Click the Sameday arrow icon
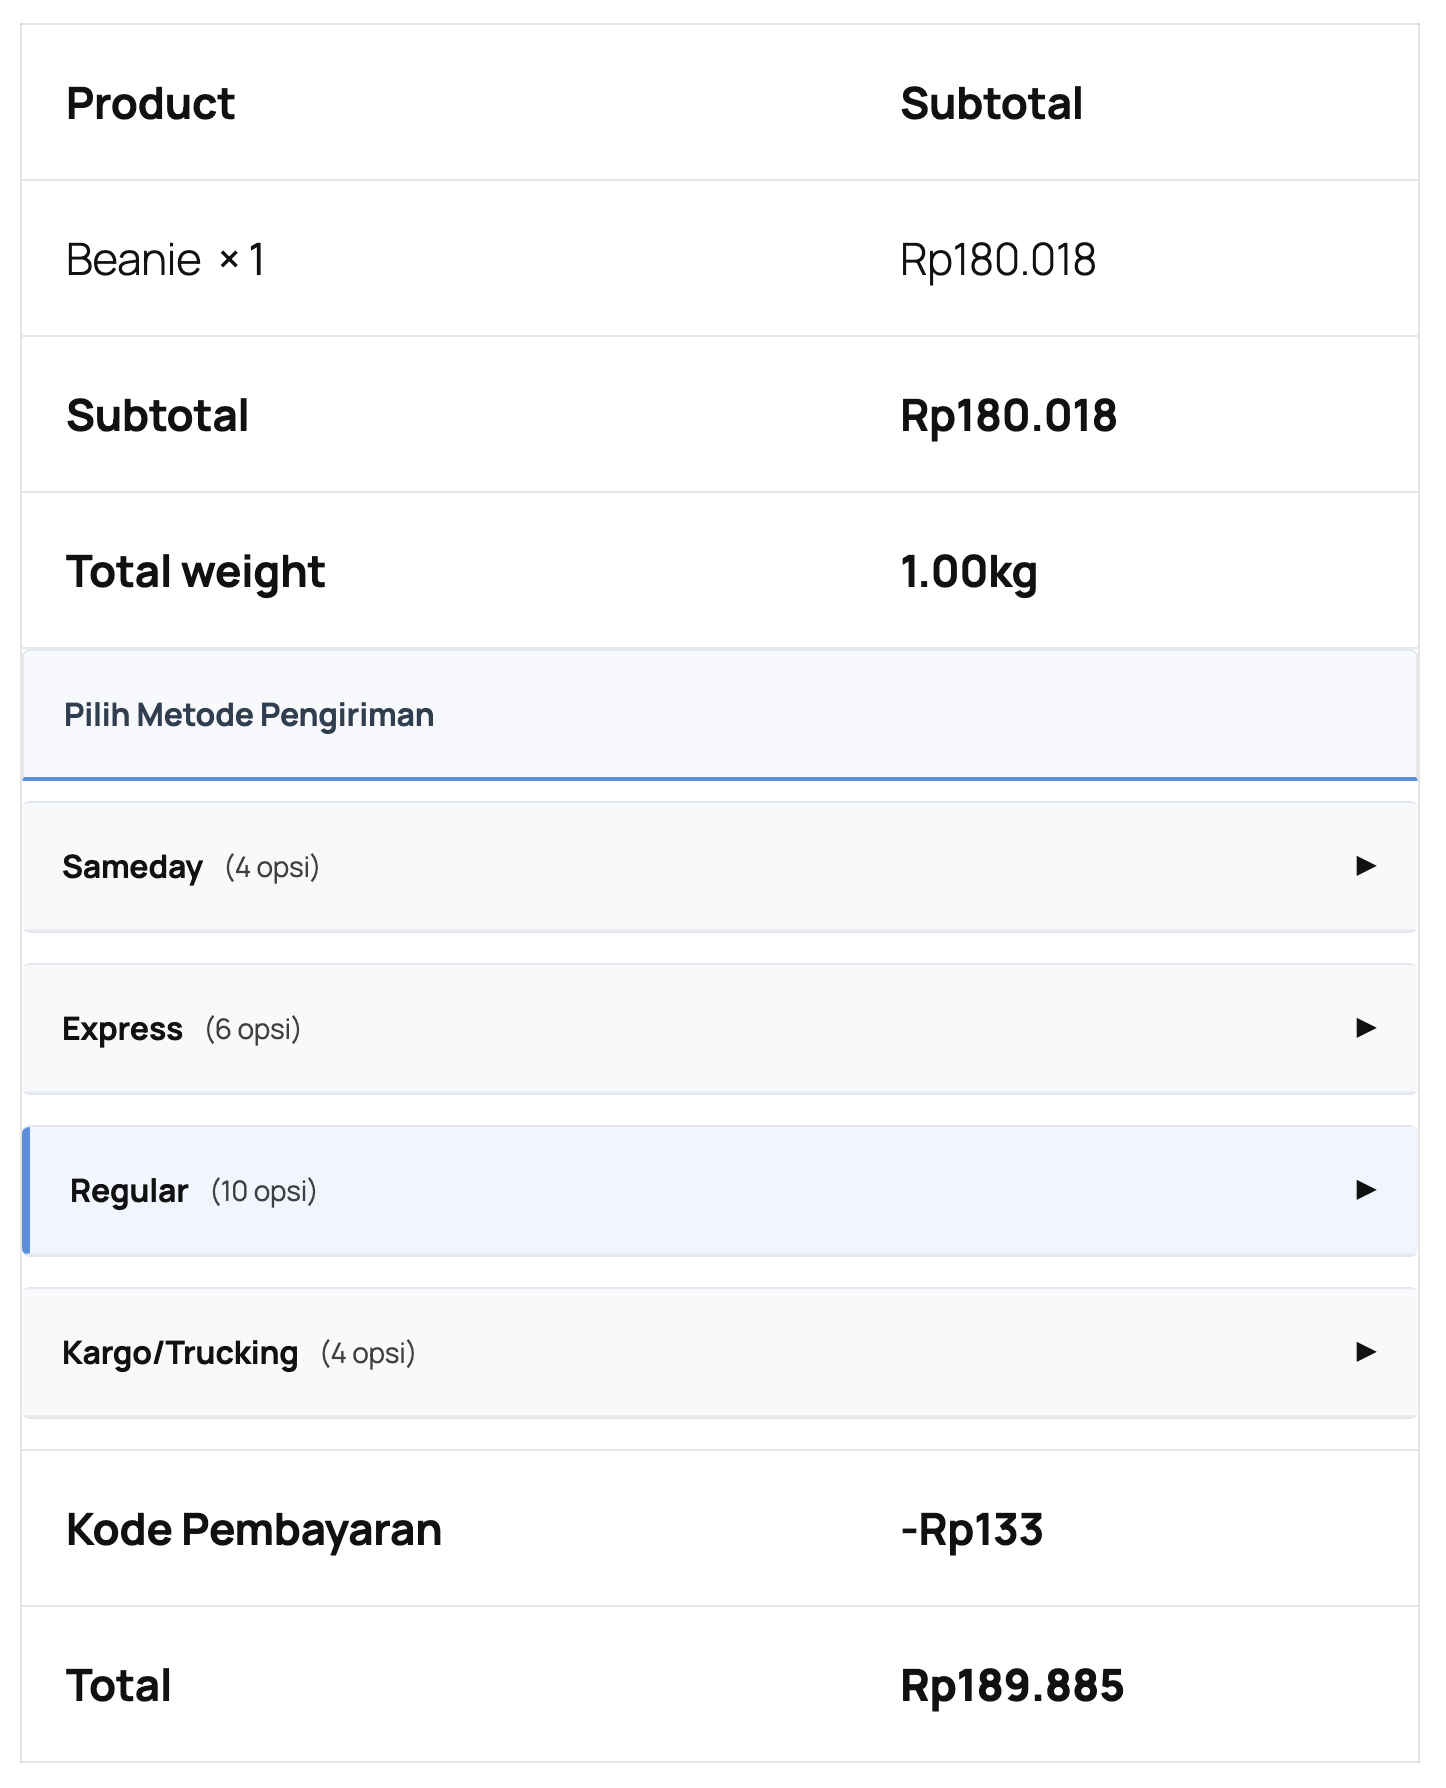Viewport: 1446px width, 1788px height. pyautogui.click(x=1365, y=866)
